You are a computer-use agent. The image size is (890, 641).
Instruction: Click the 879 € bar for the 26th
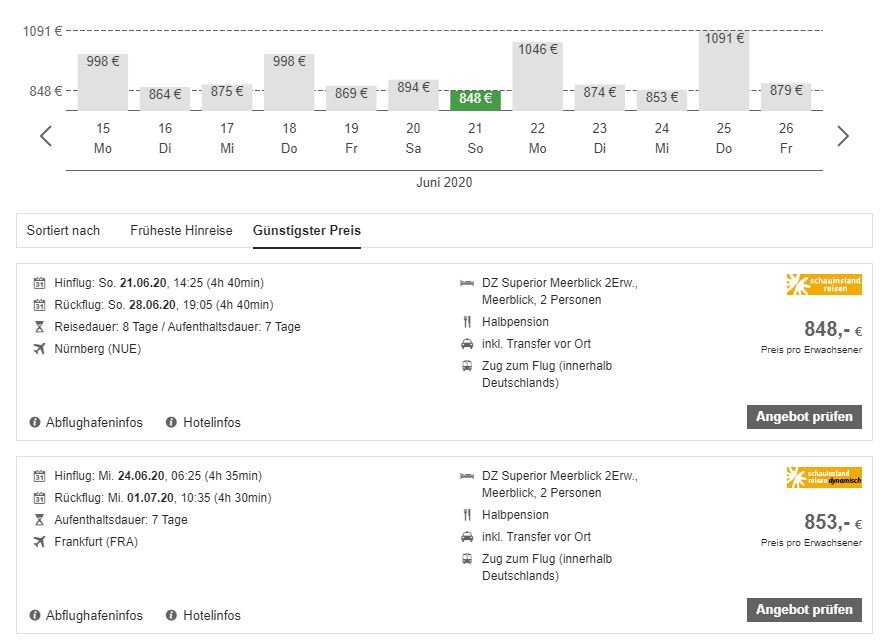pyautogui.click(x=786, y=96)
